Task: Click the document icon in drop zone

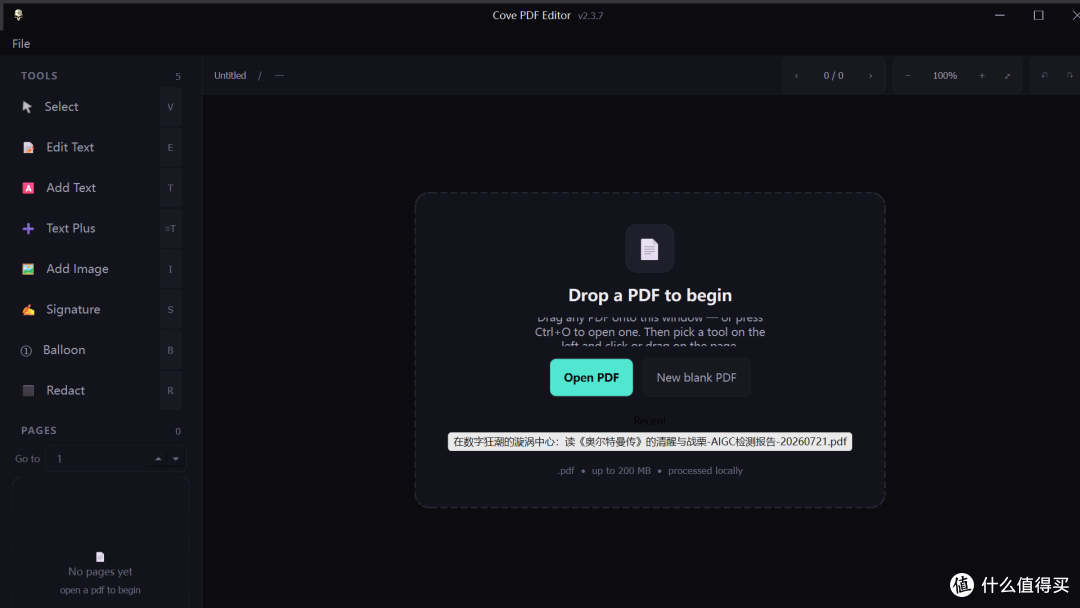Action: point(650,249)
